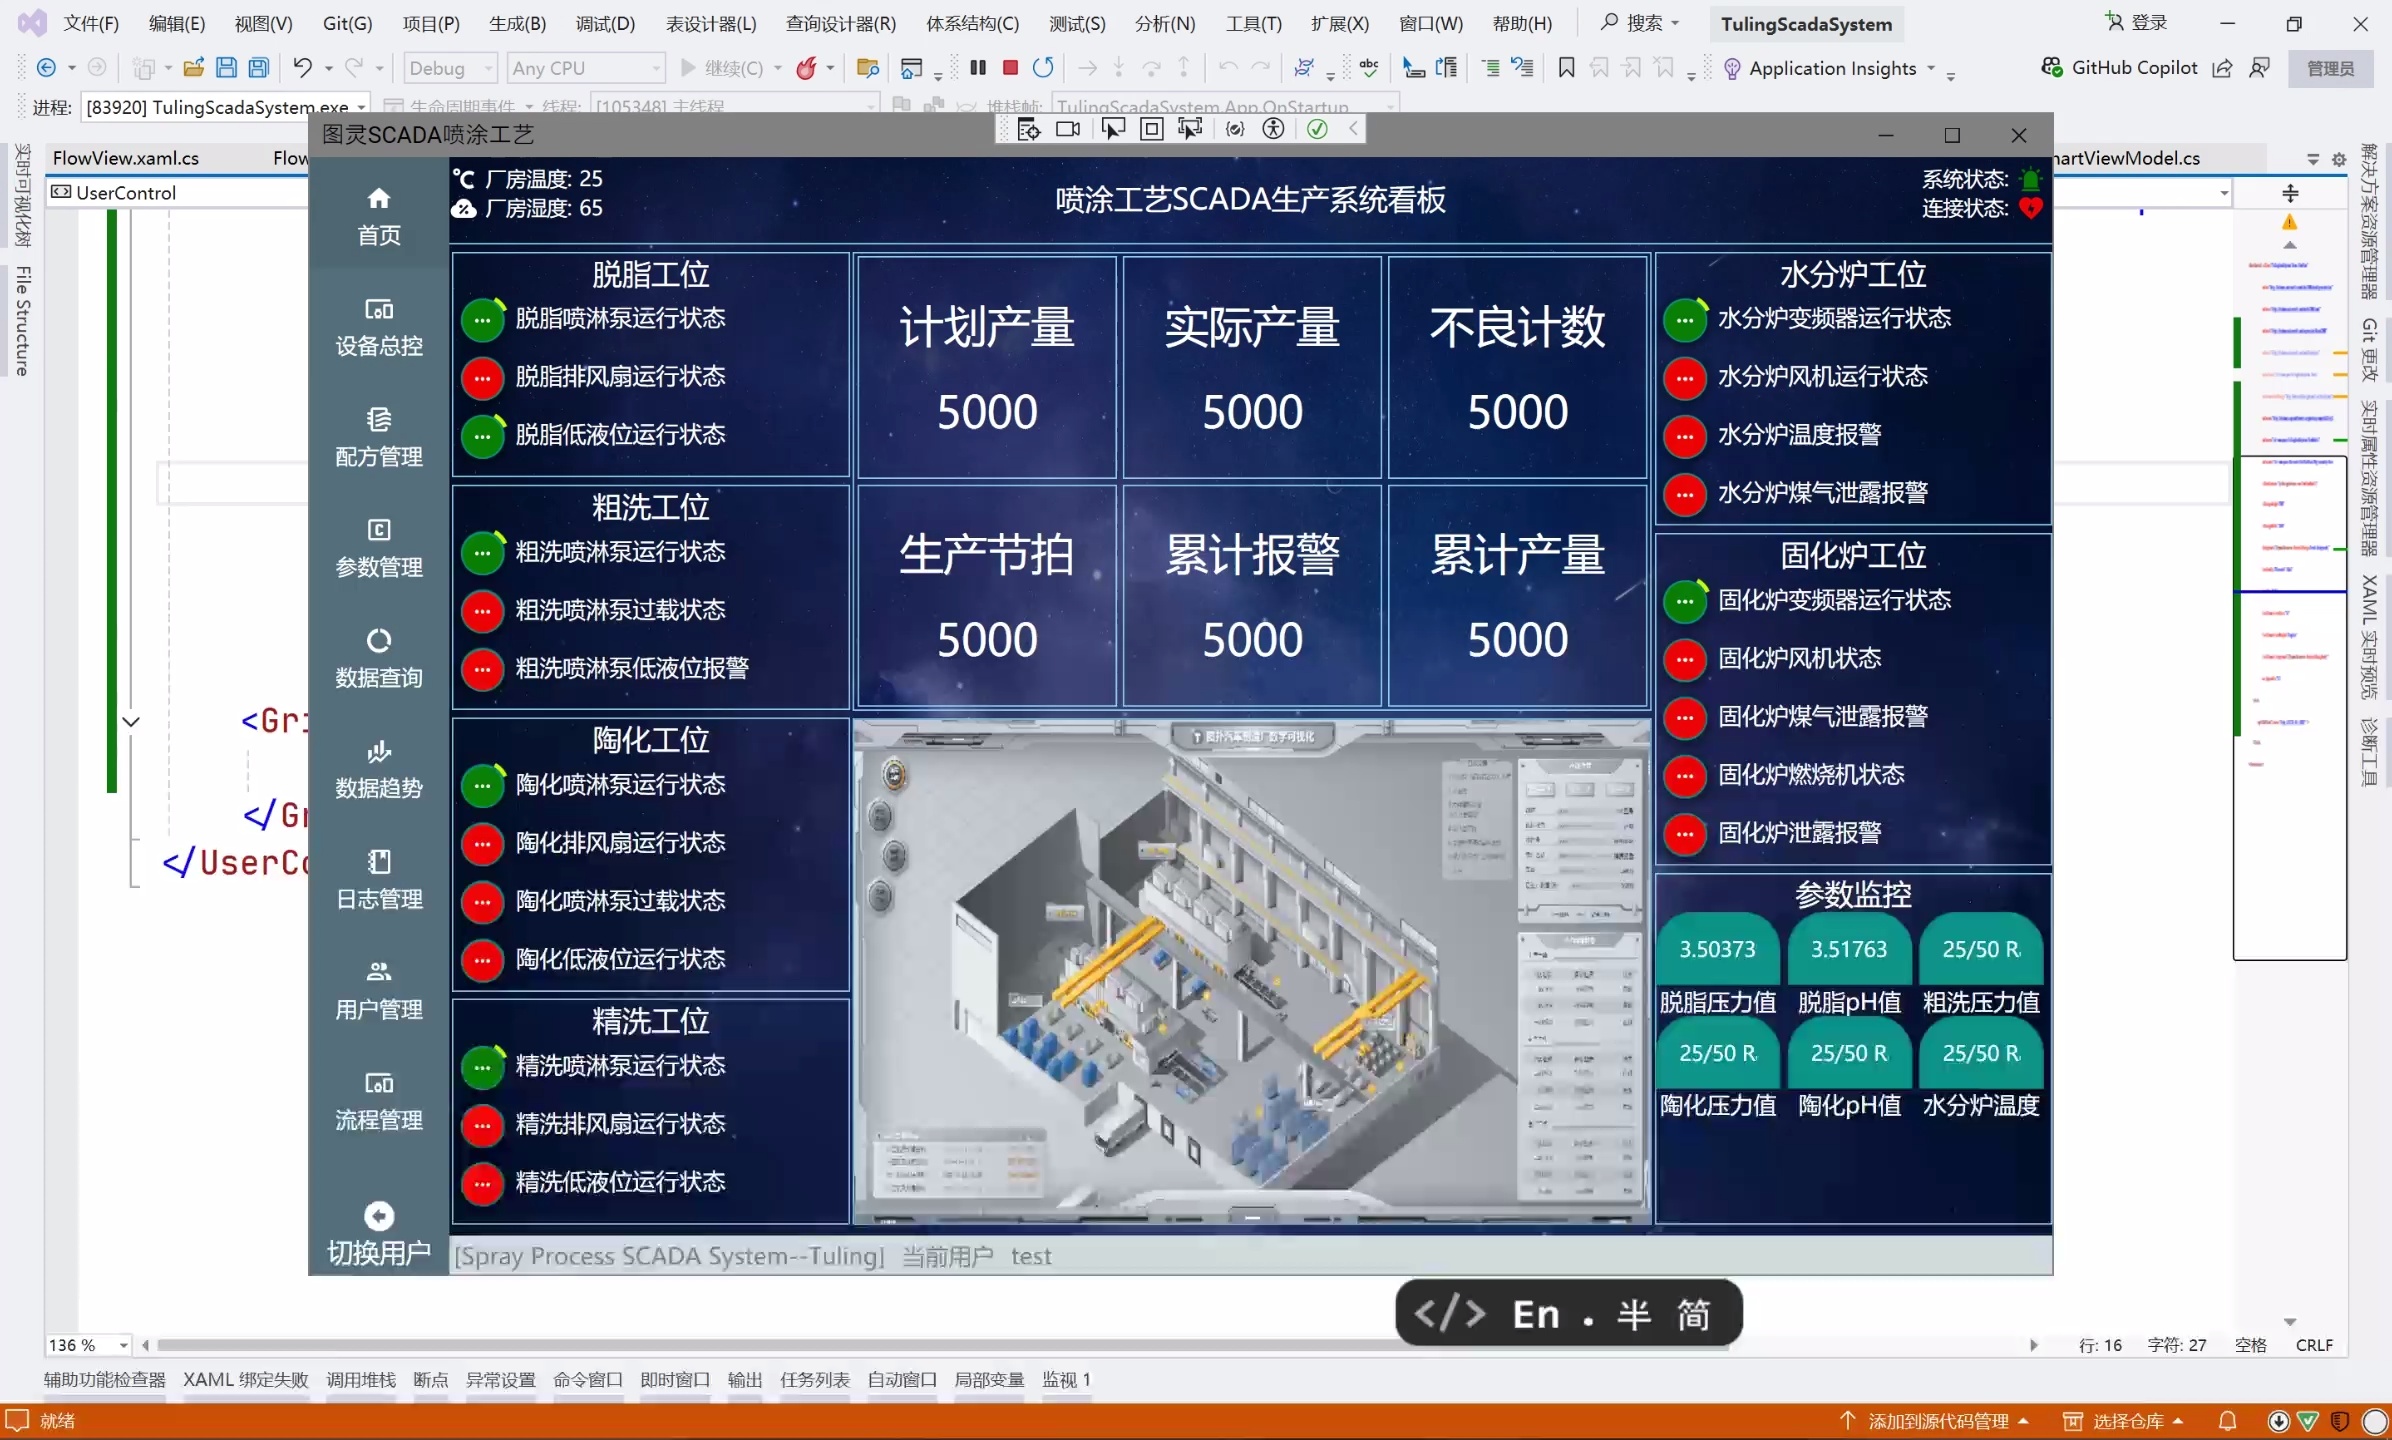Click the Undo arrow in Visual Studio toolbar

click(x=302, y=68)
